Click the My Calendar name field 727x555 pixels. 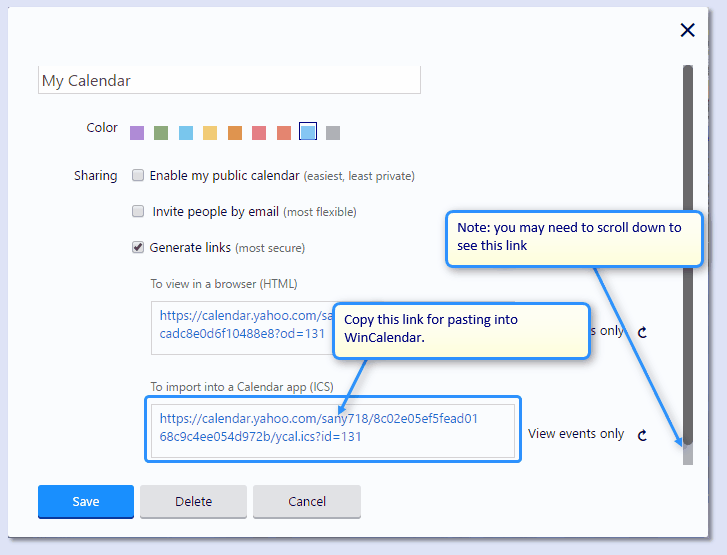229,81
